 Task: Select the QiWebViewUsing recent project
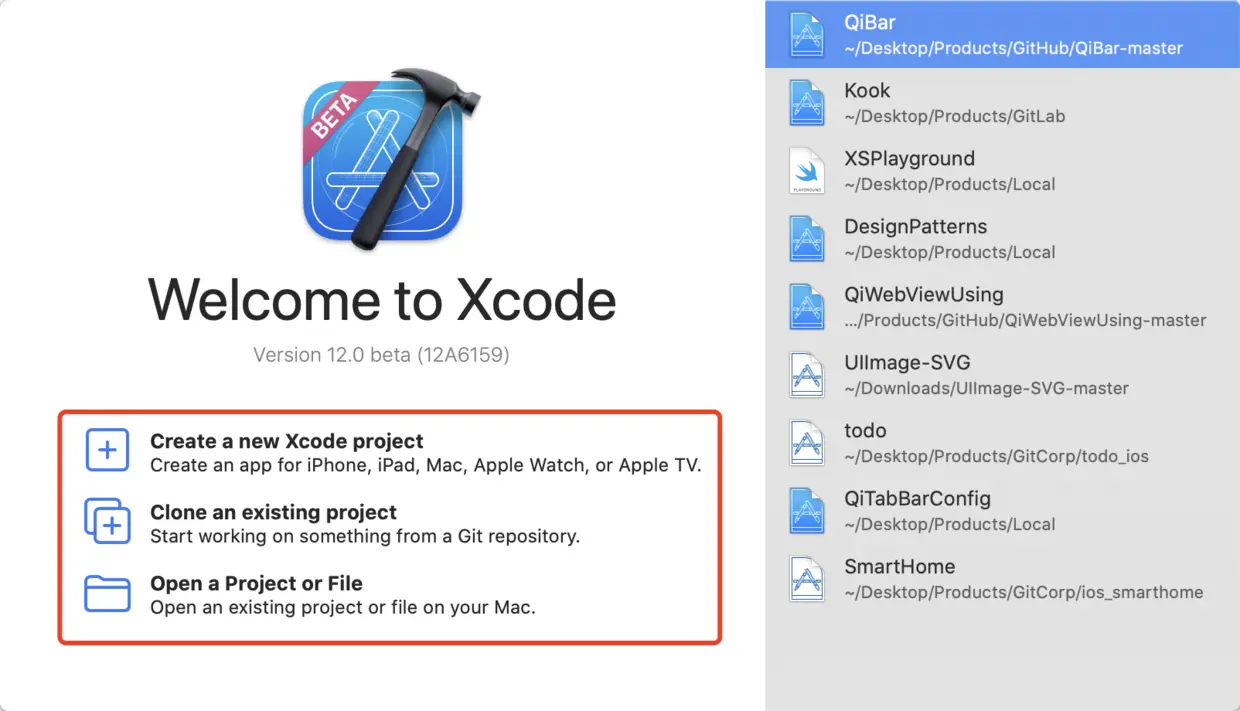tap(1002, 306)
